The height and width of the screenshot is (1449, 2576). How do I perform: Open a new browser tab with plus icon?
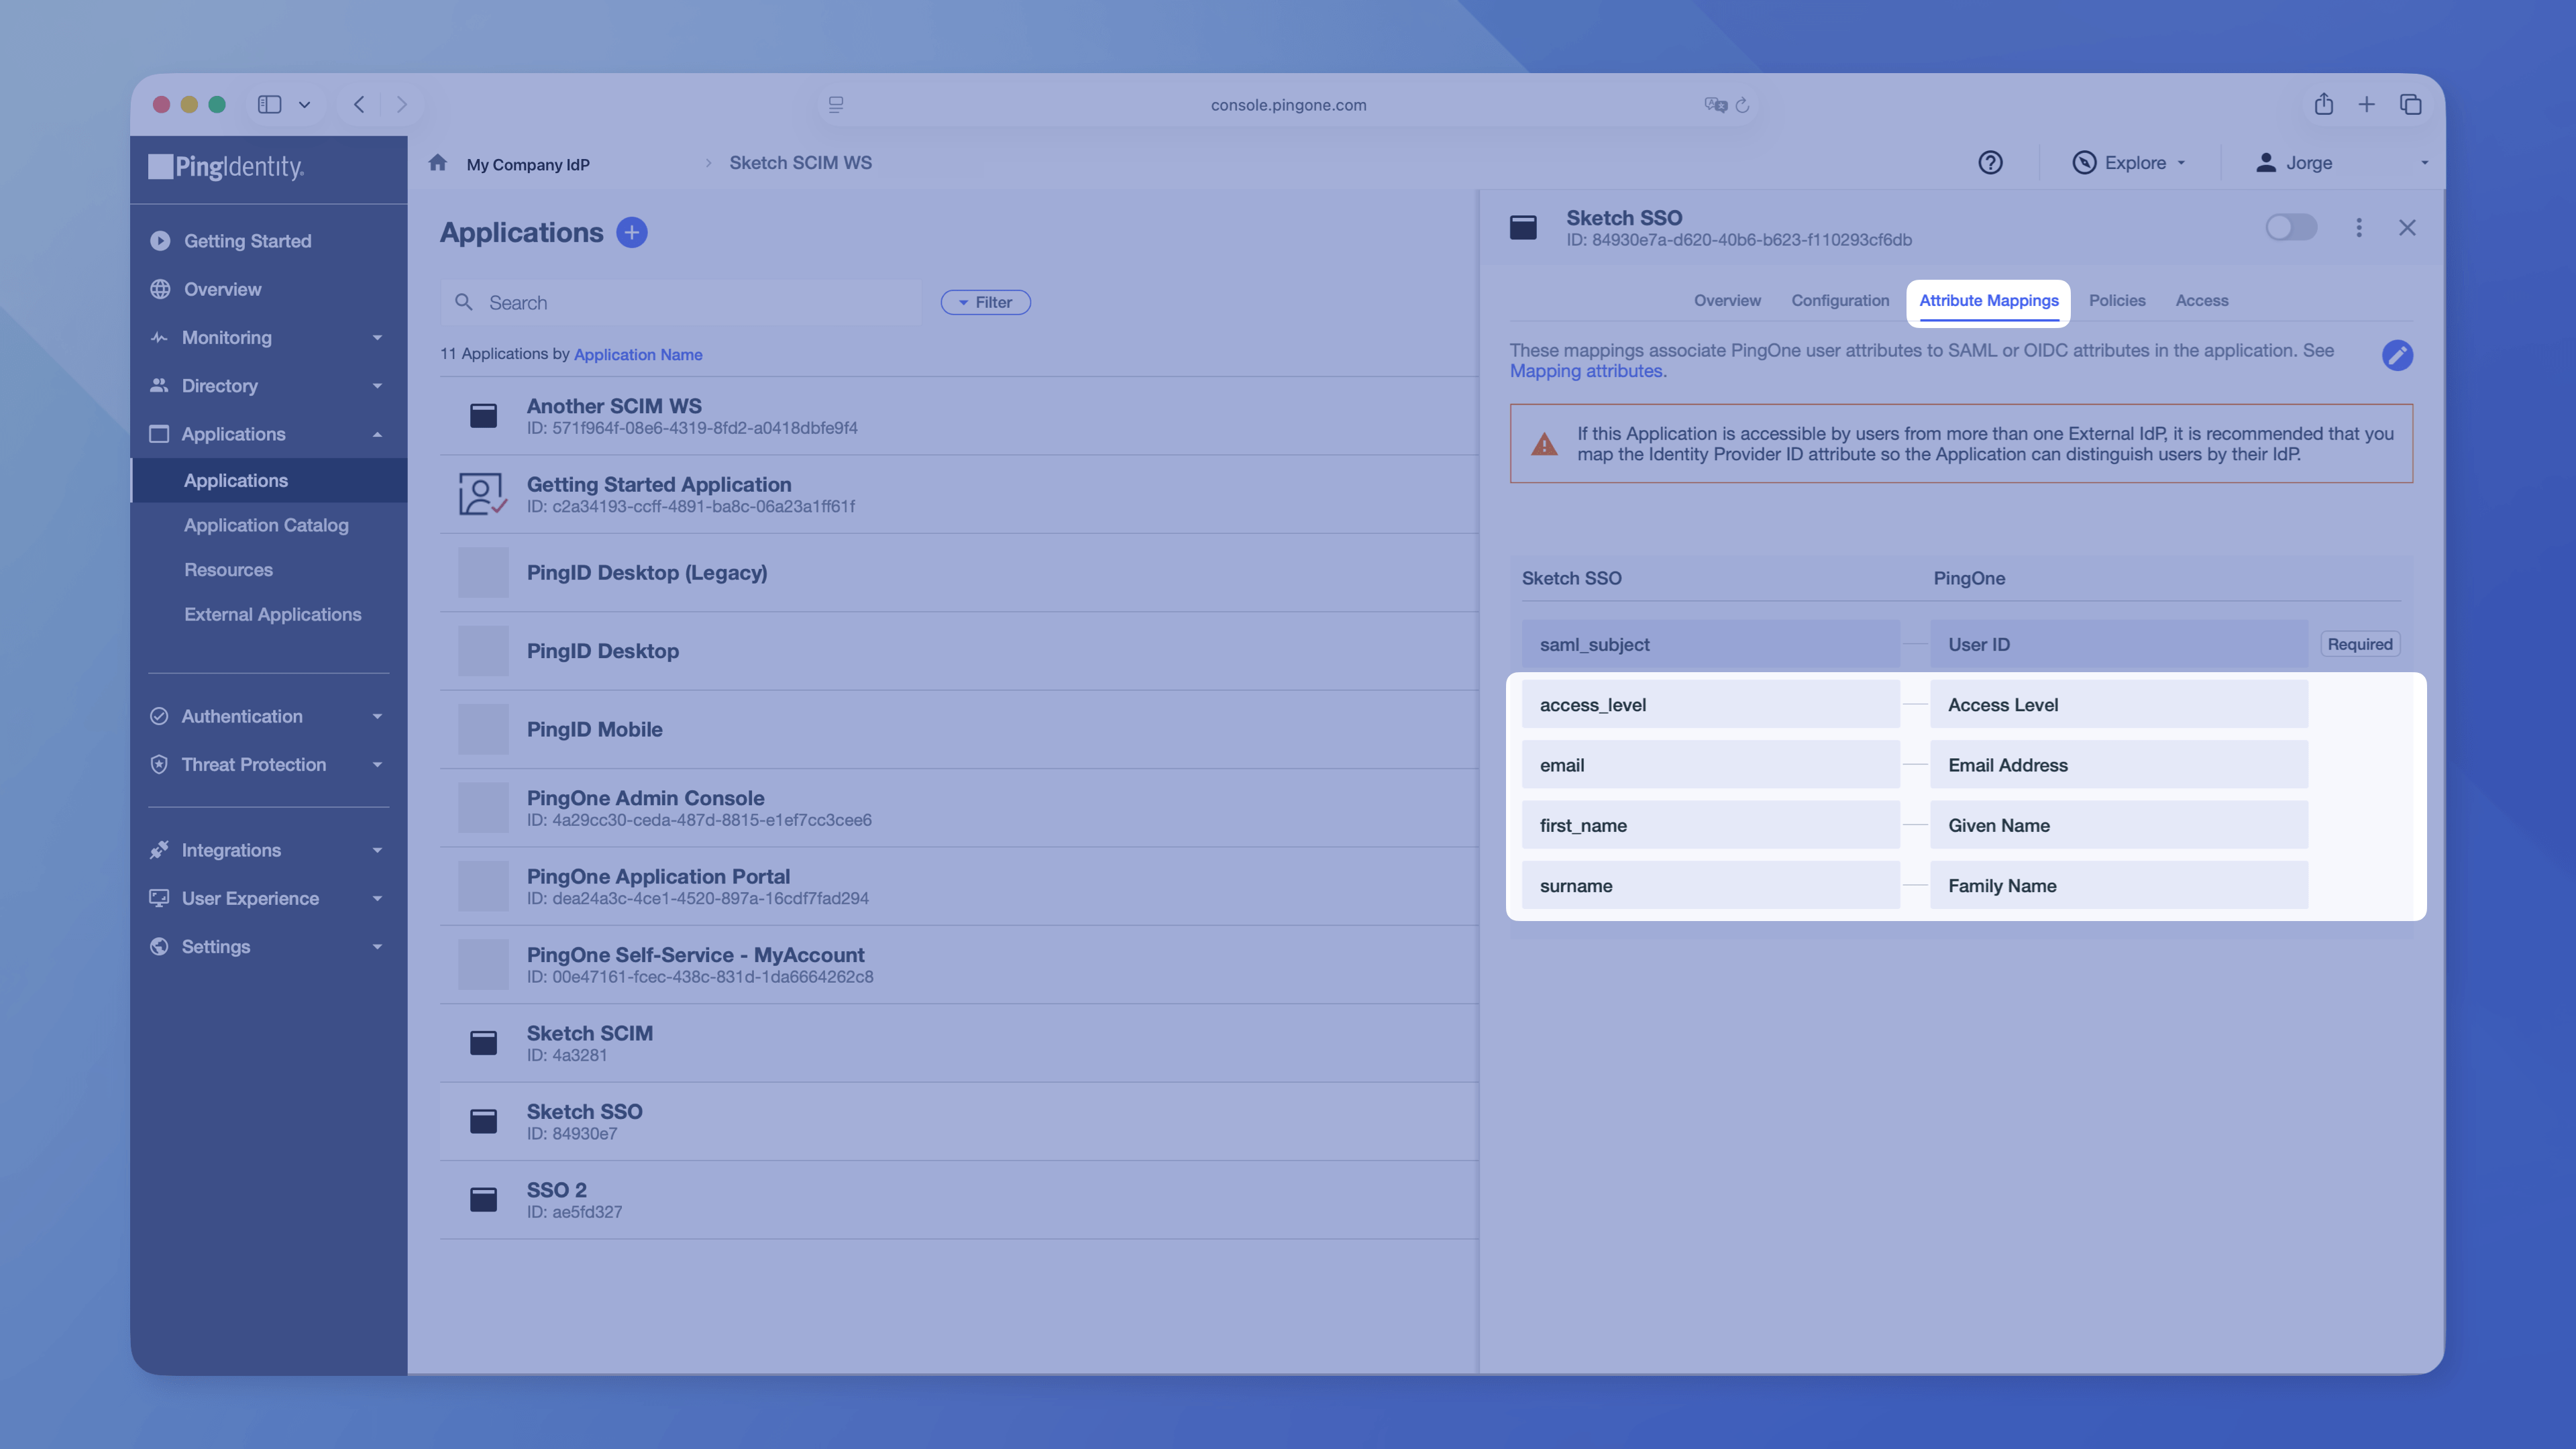(2366, 104)
